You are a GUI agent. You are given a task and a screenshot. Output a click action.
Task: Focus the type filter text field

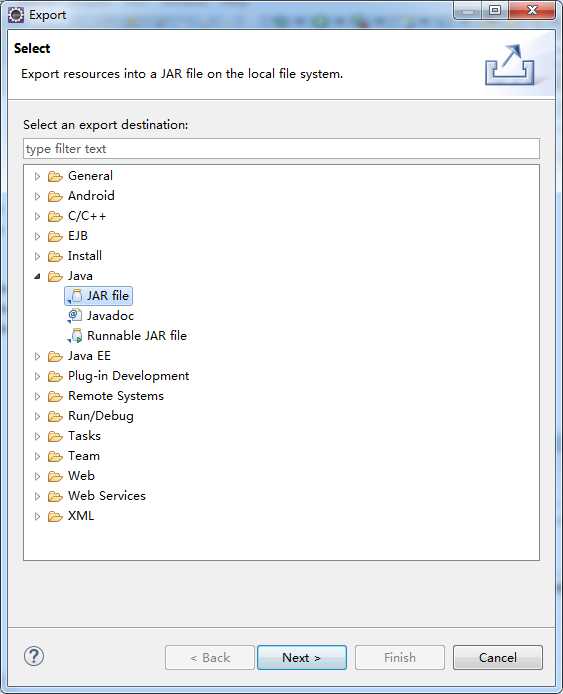tap(282, 149)
